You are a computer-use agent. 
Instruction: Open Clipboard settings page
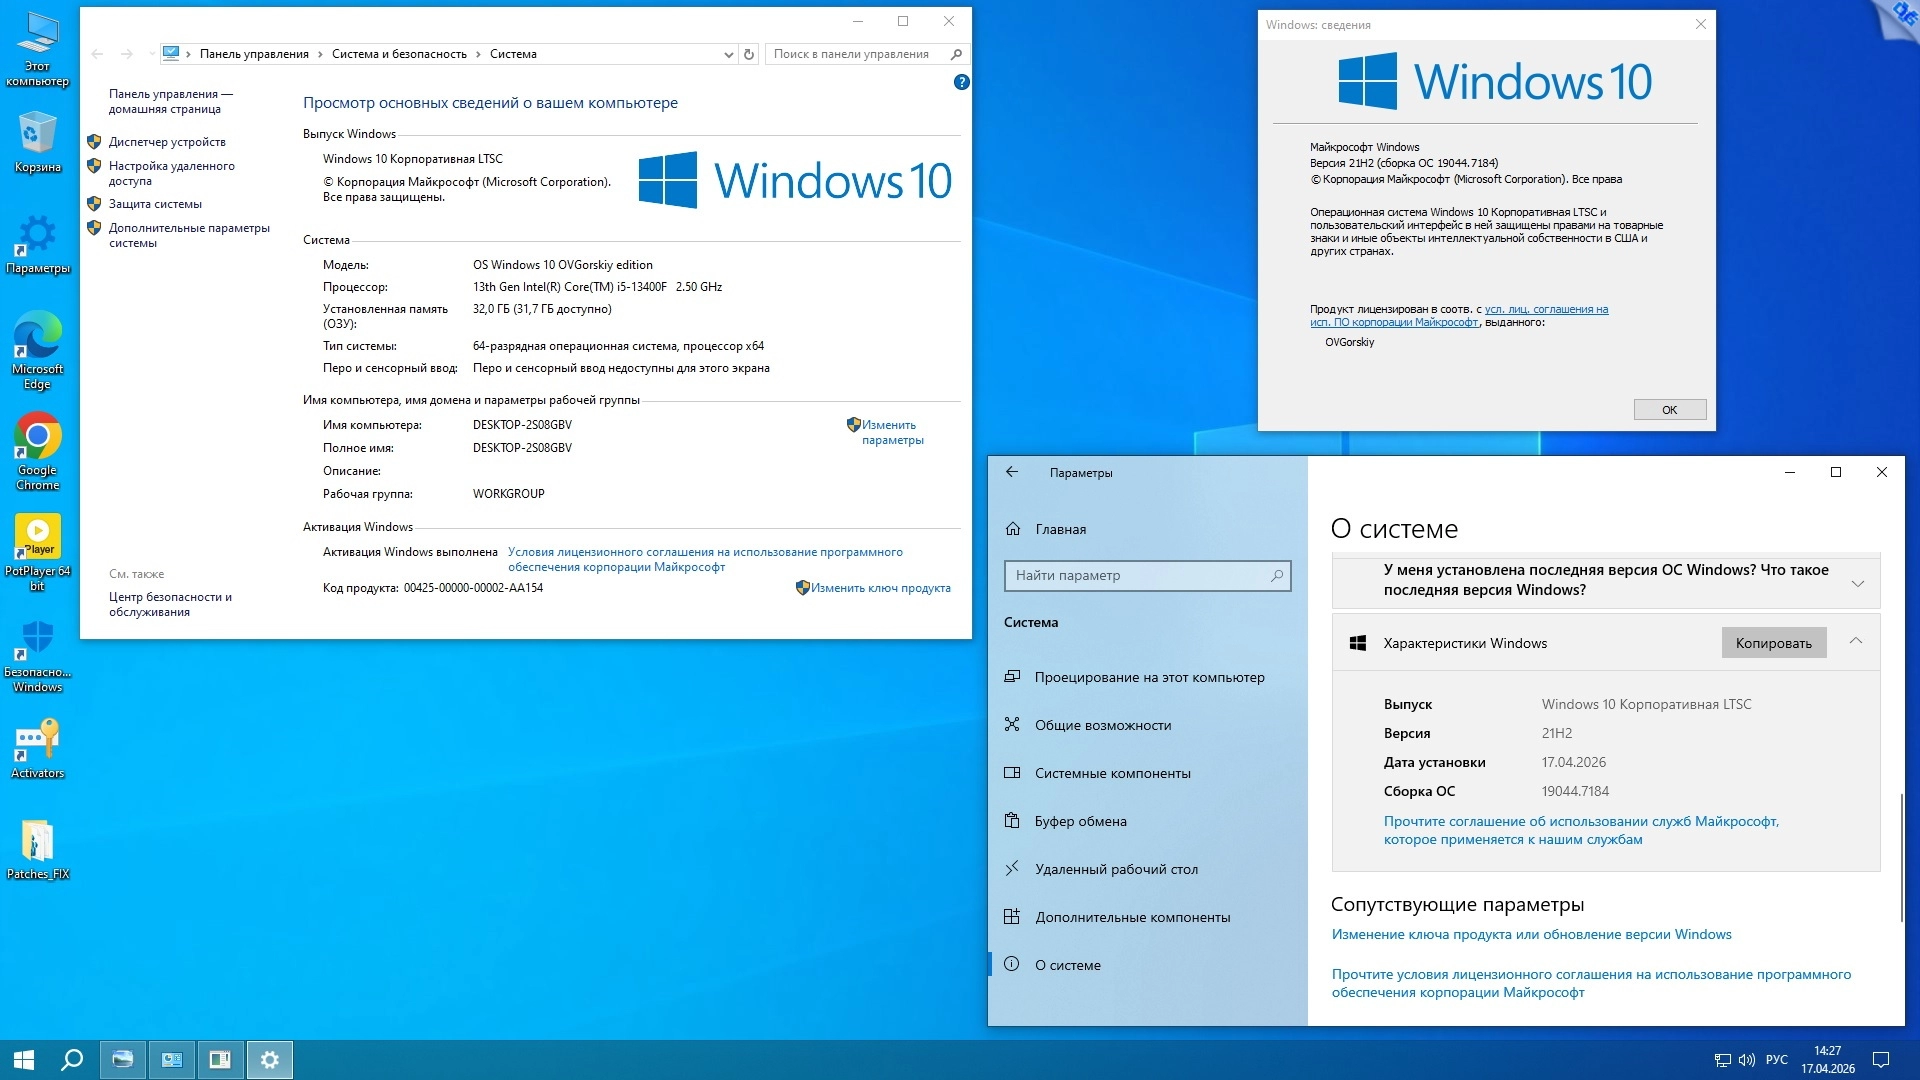tap(1080, 821)
